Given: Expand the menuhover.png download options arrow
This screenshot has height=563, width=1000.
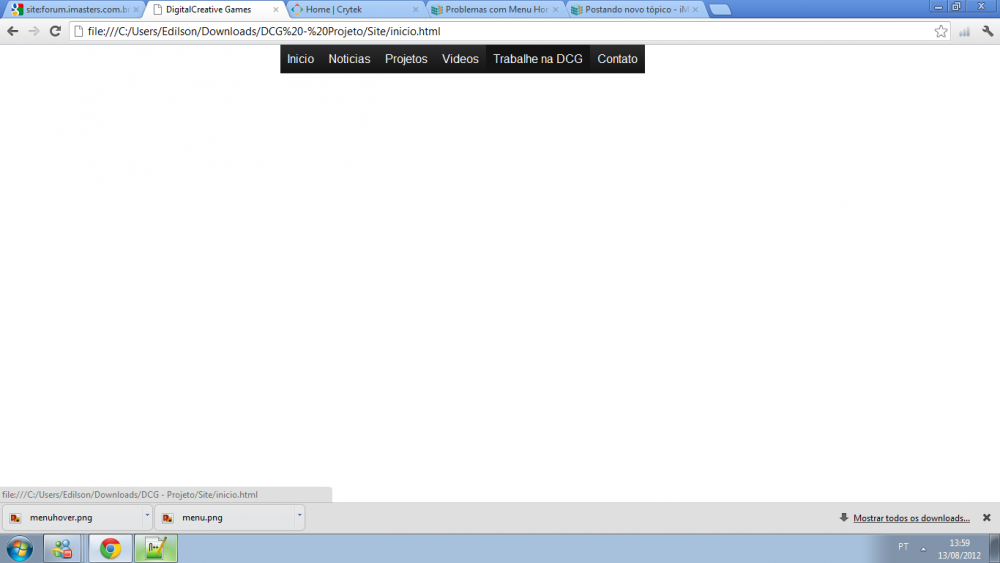Looking at the screenshot, I should click(x=147, y=517).
